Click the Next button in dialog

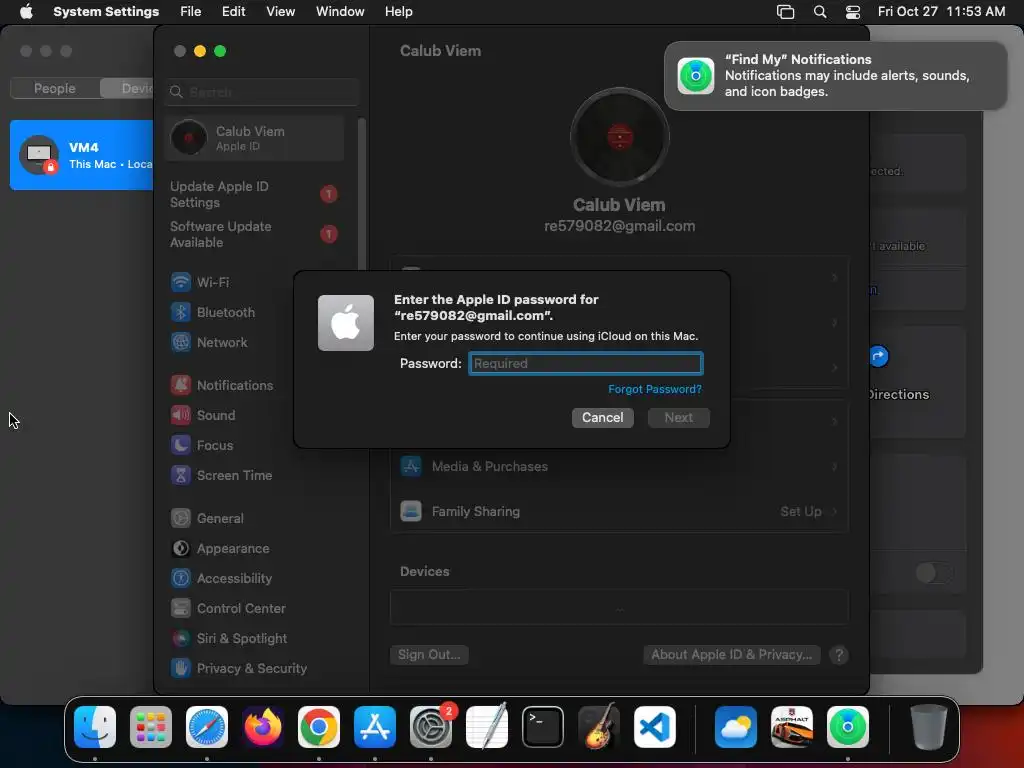point(679,417)
